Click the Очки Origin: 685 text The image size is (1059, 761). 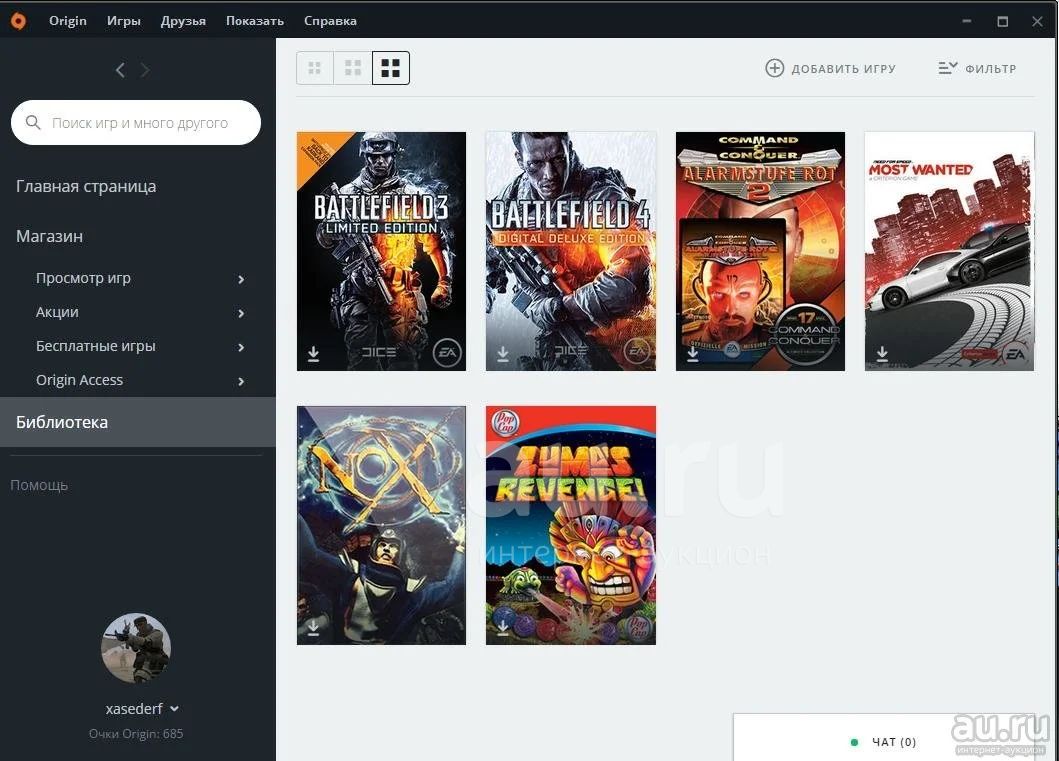136,734
